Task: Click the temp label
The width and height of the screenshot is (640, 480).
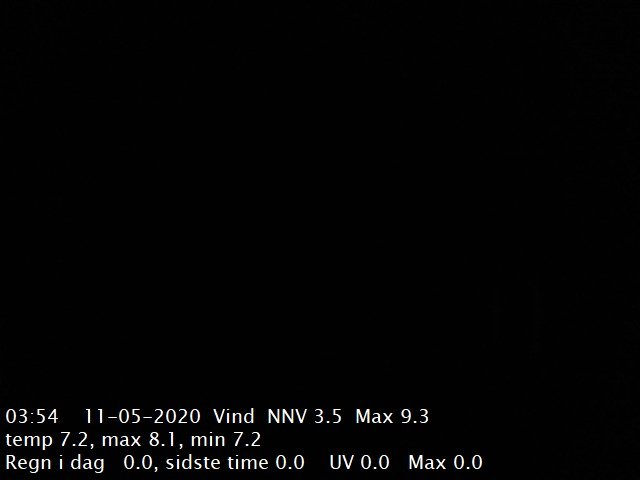Action: (x=29, y=440)
